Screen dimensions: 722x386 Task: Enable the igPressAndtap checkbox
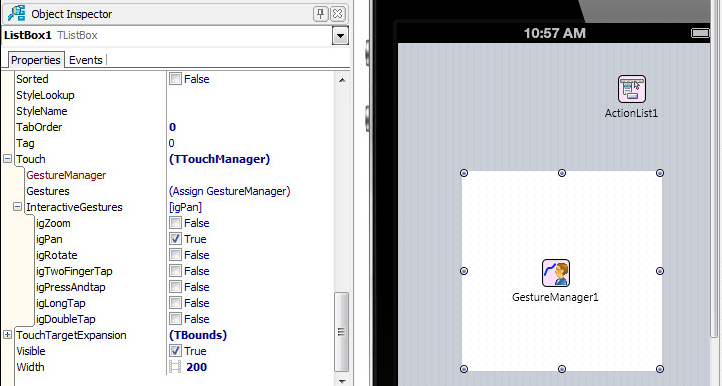[175, 287]
